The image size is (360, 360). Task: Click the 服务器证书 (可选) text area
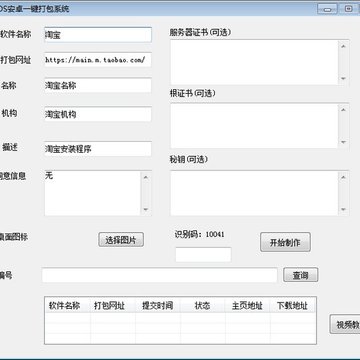point(260,62)
